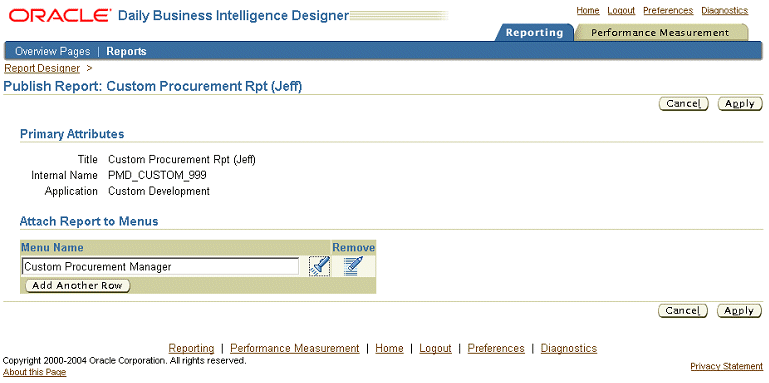Screen dimensions: 769x383
Task: Switch to the Performance Measurement tab
Action: tap(660, 33)
